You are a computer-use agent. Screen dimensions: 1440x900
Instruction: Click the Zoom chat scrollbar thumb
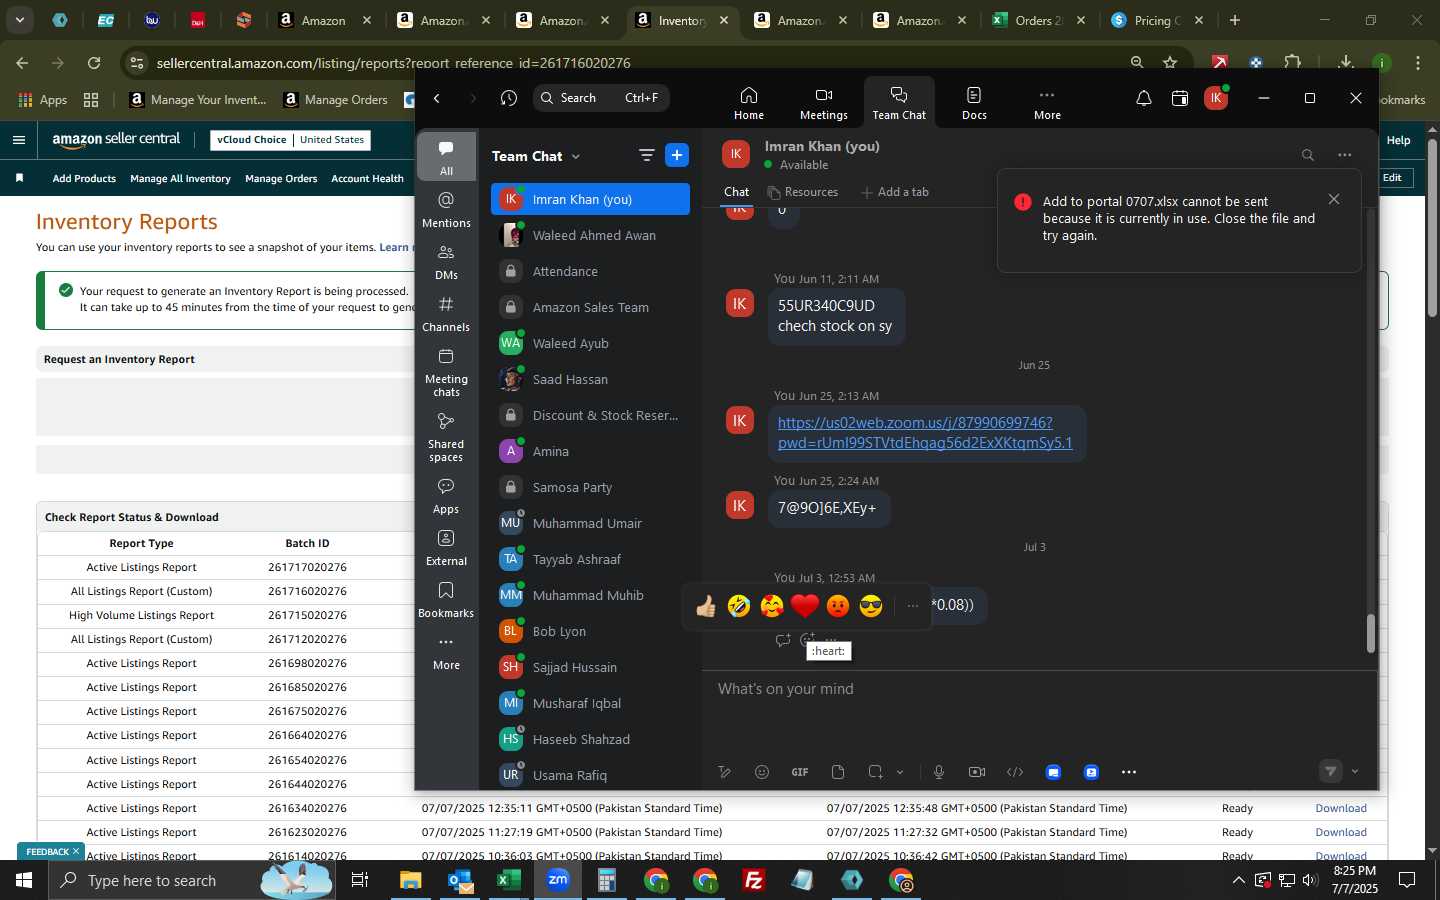pyautogui.click(x=1370, y=633)
